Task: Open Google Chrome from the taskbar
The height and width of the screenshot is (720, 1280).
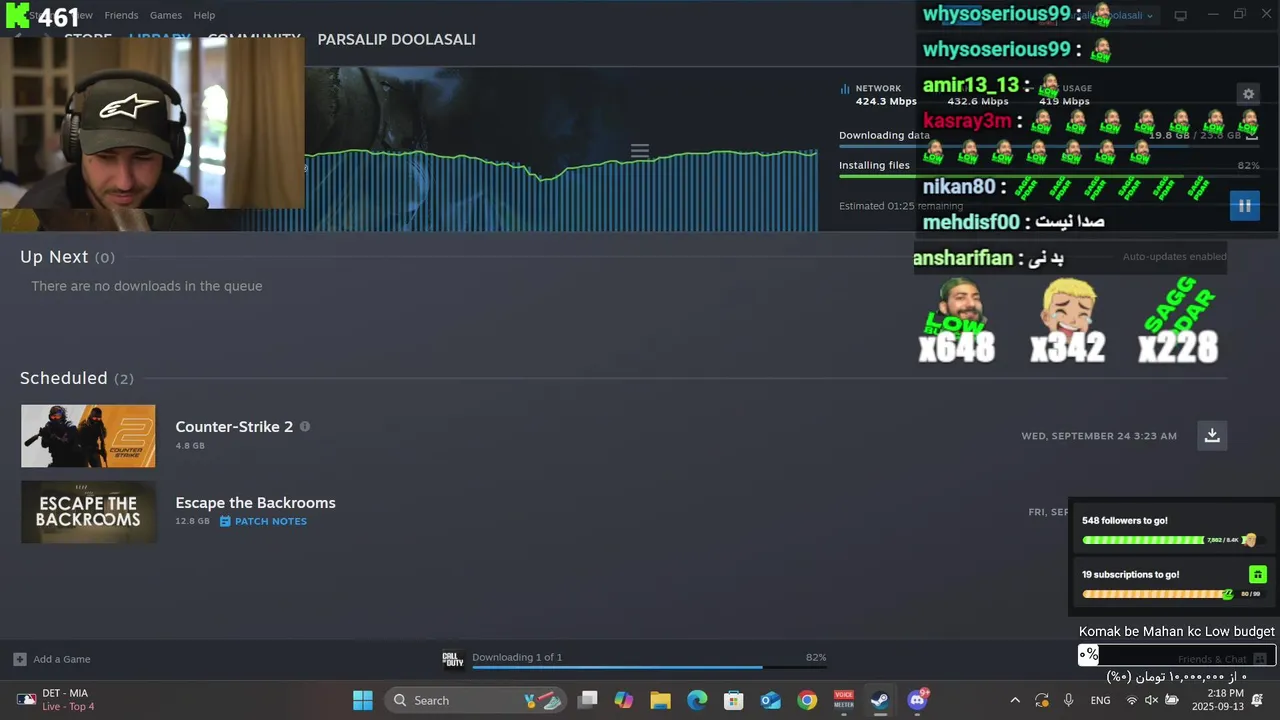Action: click(x=807, y=700)
